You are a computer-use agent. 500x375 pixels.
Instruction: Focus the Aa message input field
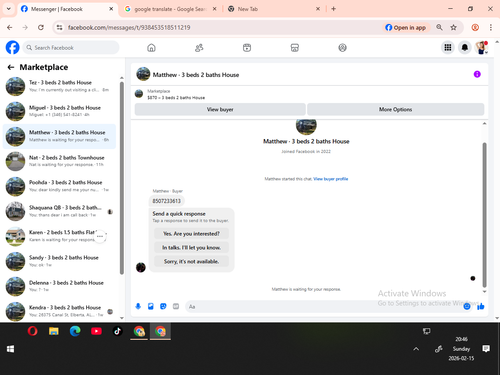tap(323, 306)
